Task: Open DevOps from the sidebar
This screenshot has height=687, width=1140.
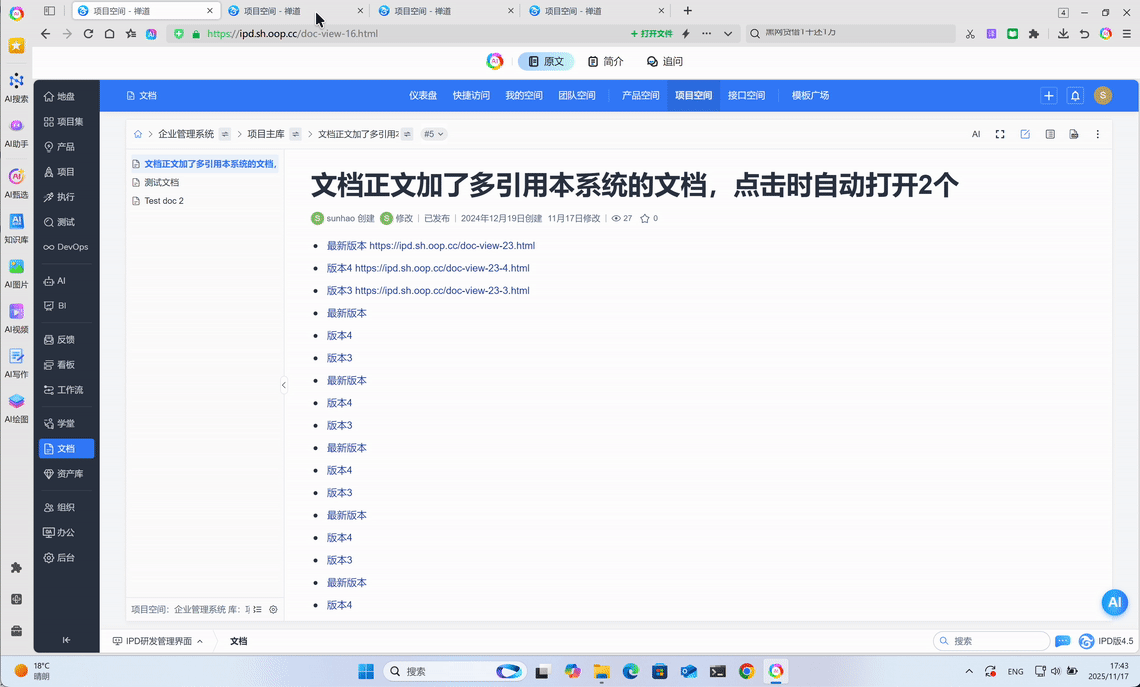Action: (64, 247)
